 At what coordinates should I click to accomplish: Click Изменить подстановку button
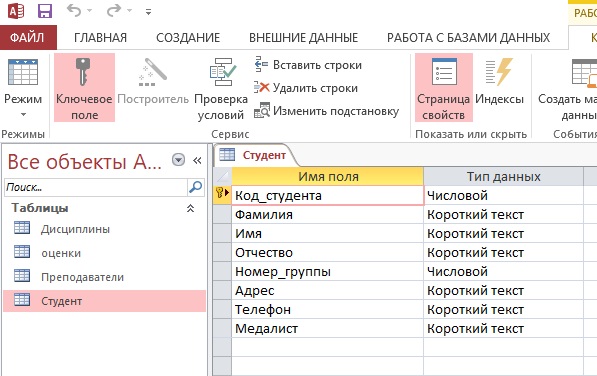click(x=327, y=111)
